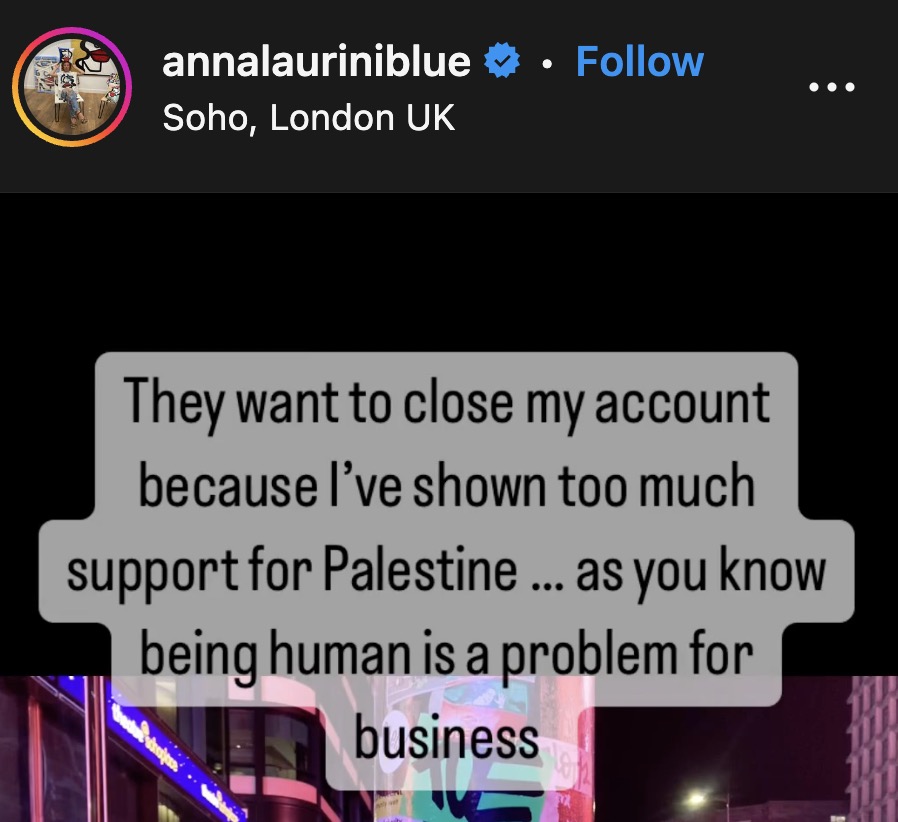Open the Soho, London UK location page
This screenshot has width=898, height=822.
pyautogui.click(x=309, y=118)
